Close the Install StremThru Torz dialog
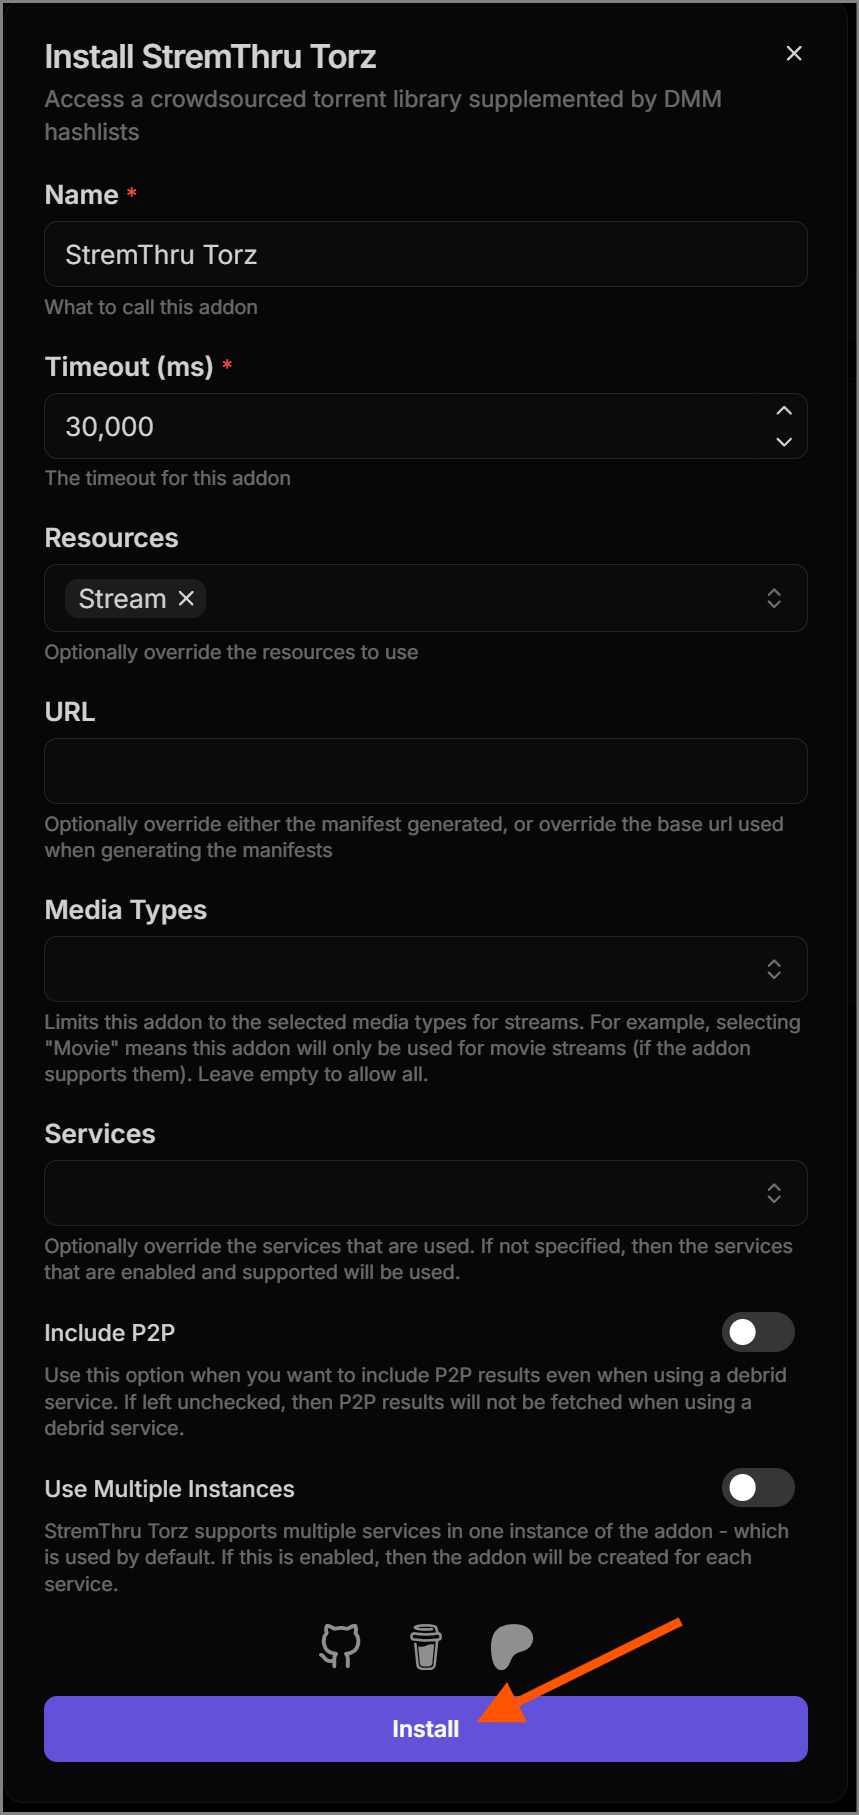This screenshot has width=859, height=1815. pos(794,53)
